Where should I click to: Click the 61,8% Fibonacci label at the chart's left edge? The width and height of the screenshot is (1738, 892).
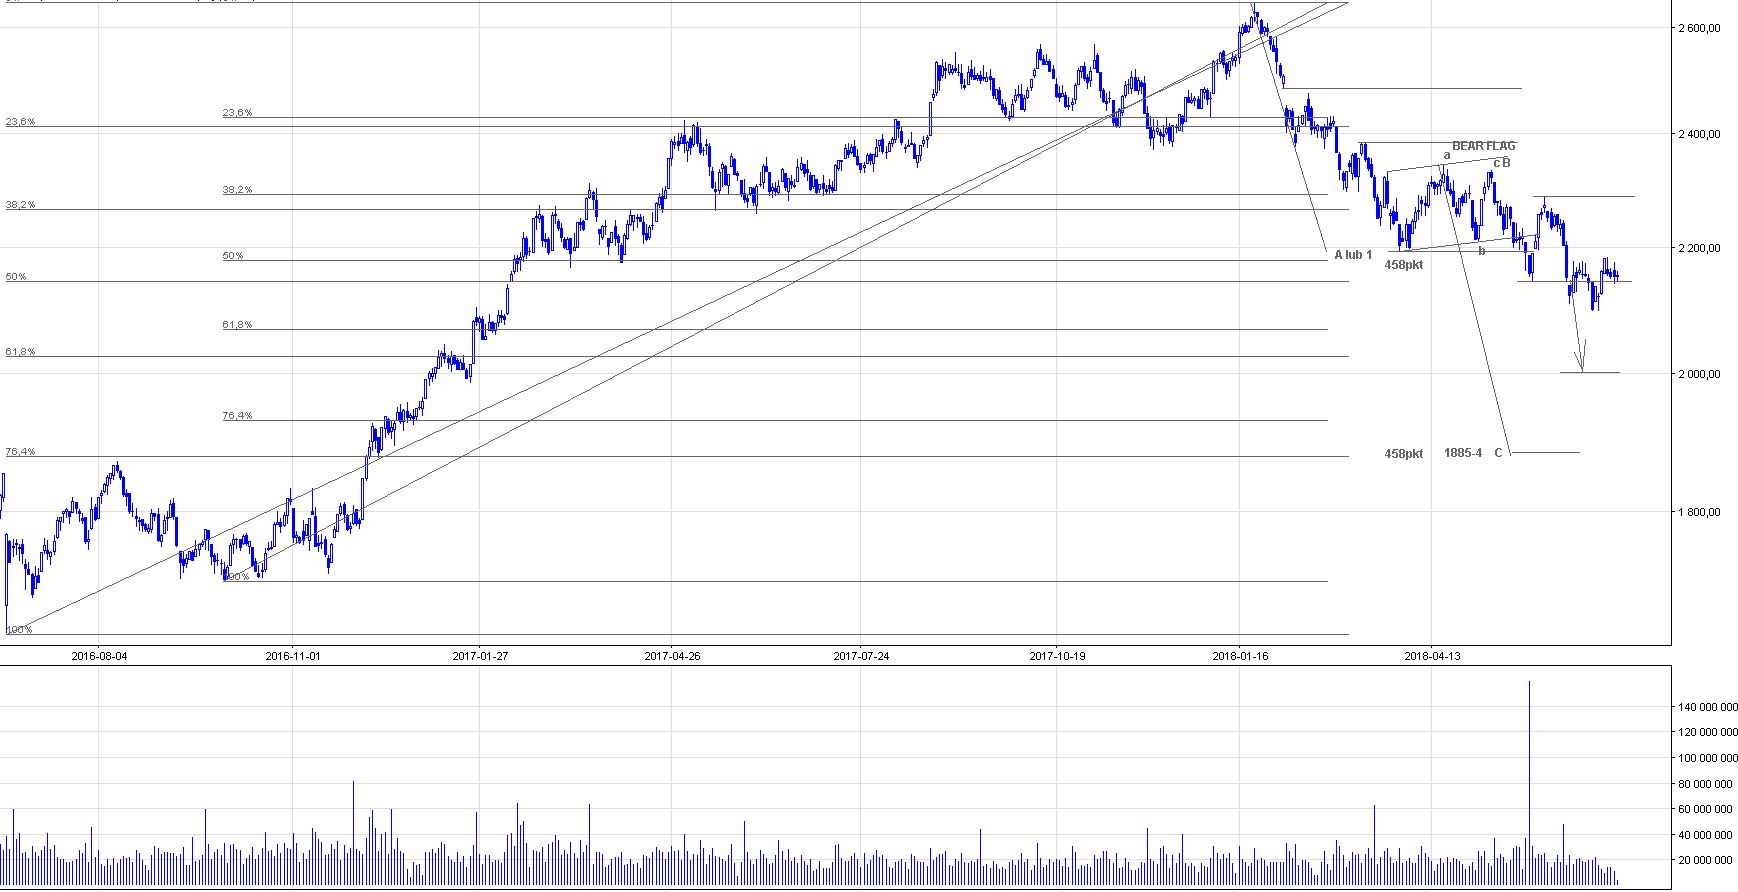point(20,352)
